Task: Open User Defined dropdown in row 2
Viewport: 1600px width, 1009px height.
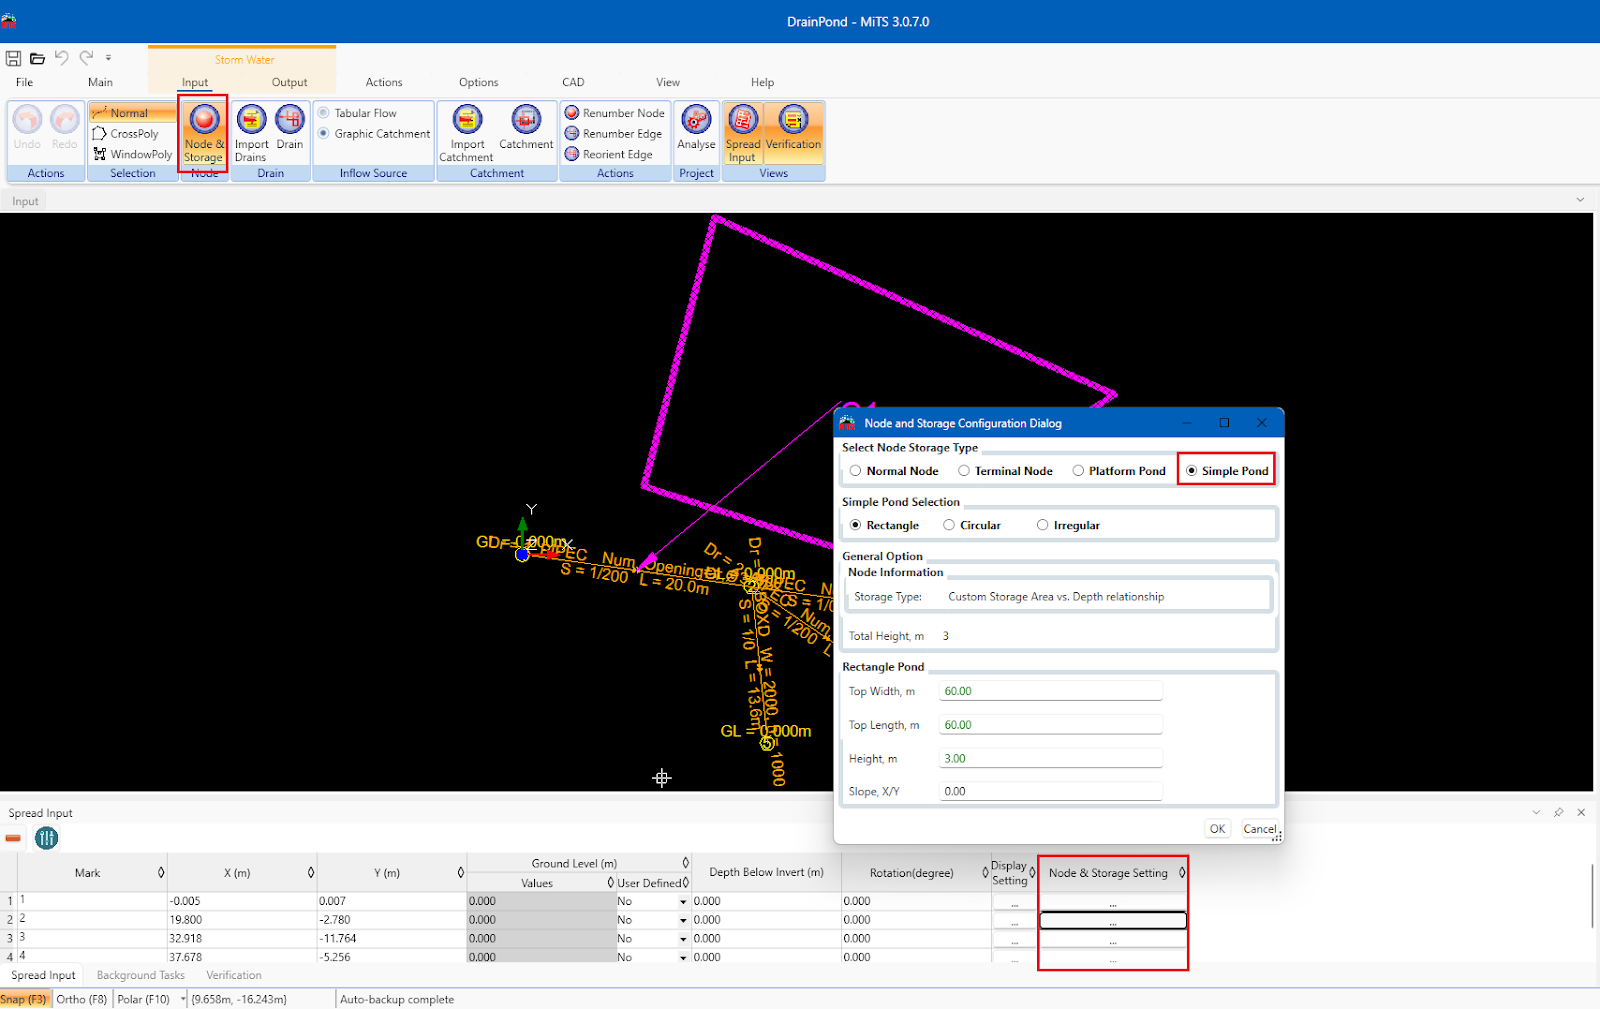Action: [x=683, y=920]
